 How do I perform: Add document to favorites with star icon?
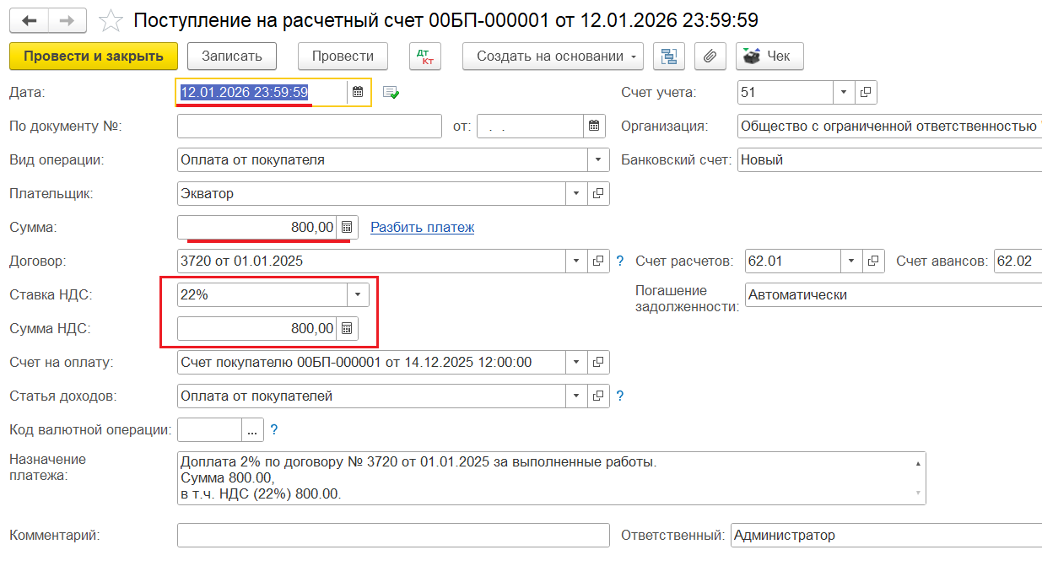[113, 20]
